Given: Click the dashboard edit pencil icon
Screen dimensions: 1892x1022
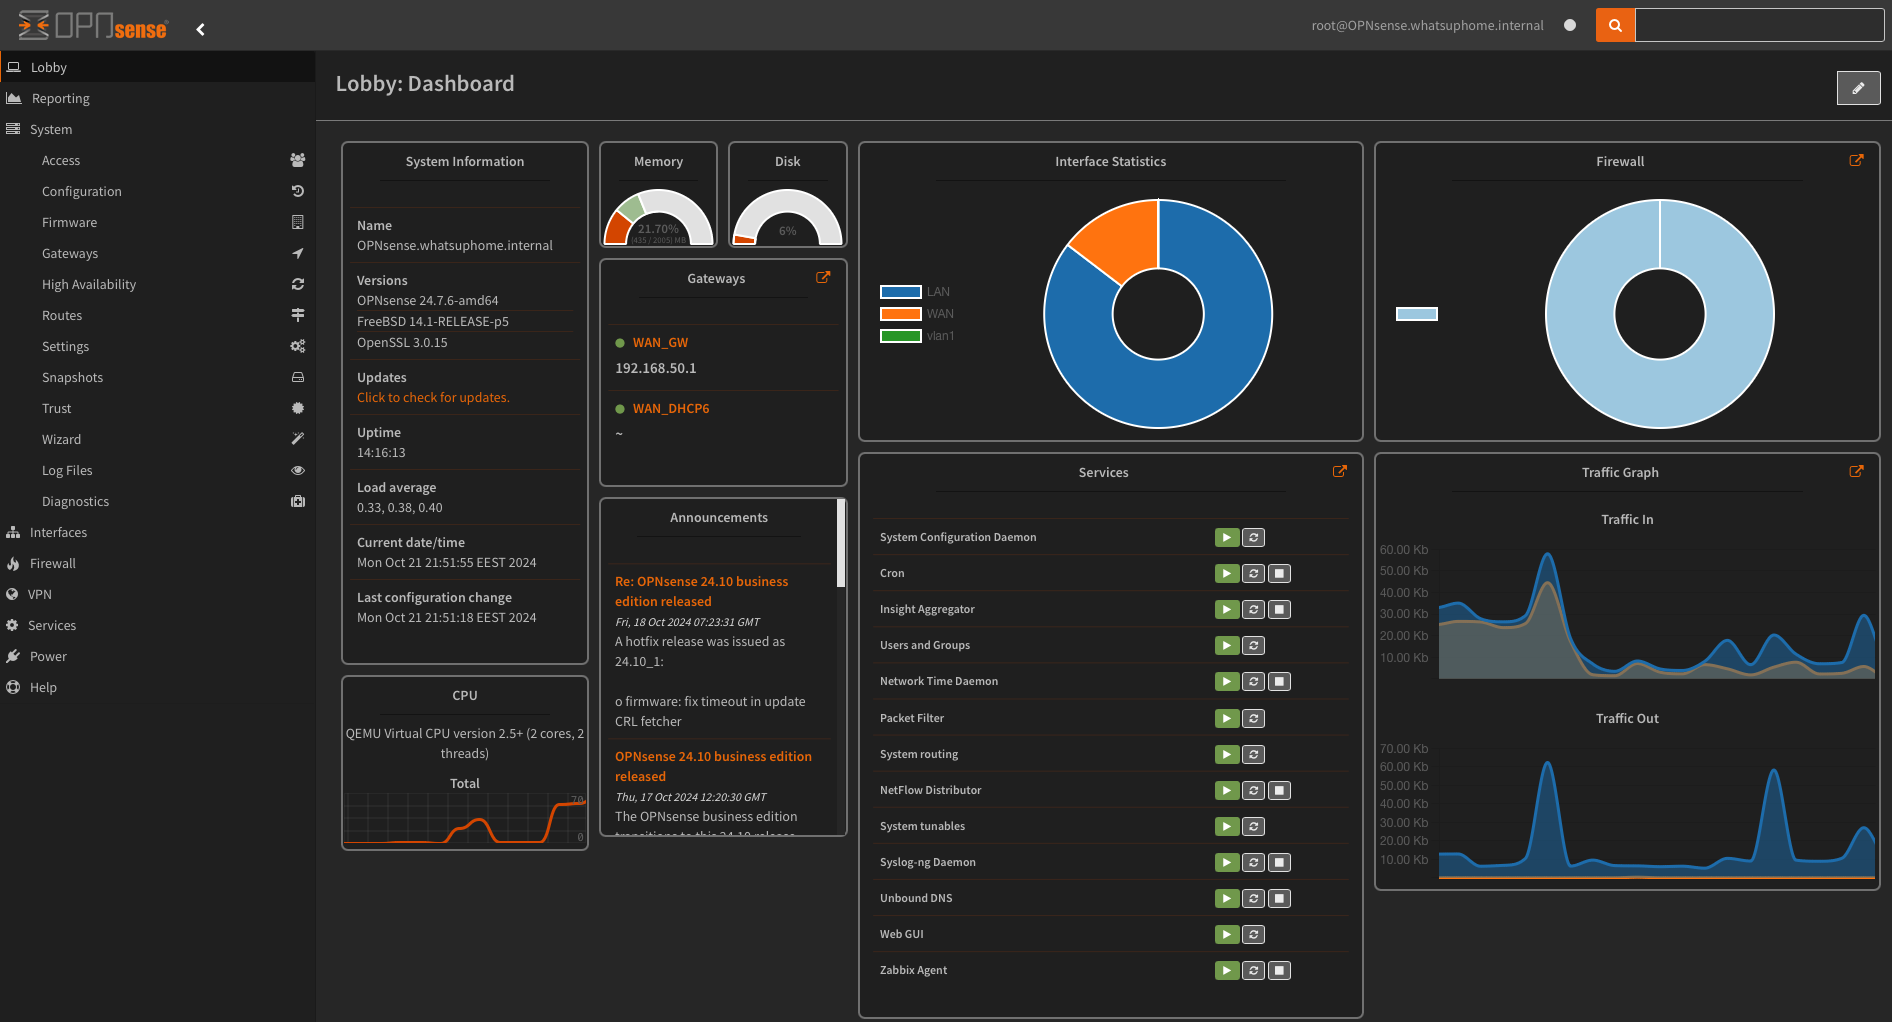Looking at the screenshot, I should click(x=1858, y=88).
